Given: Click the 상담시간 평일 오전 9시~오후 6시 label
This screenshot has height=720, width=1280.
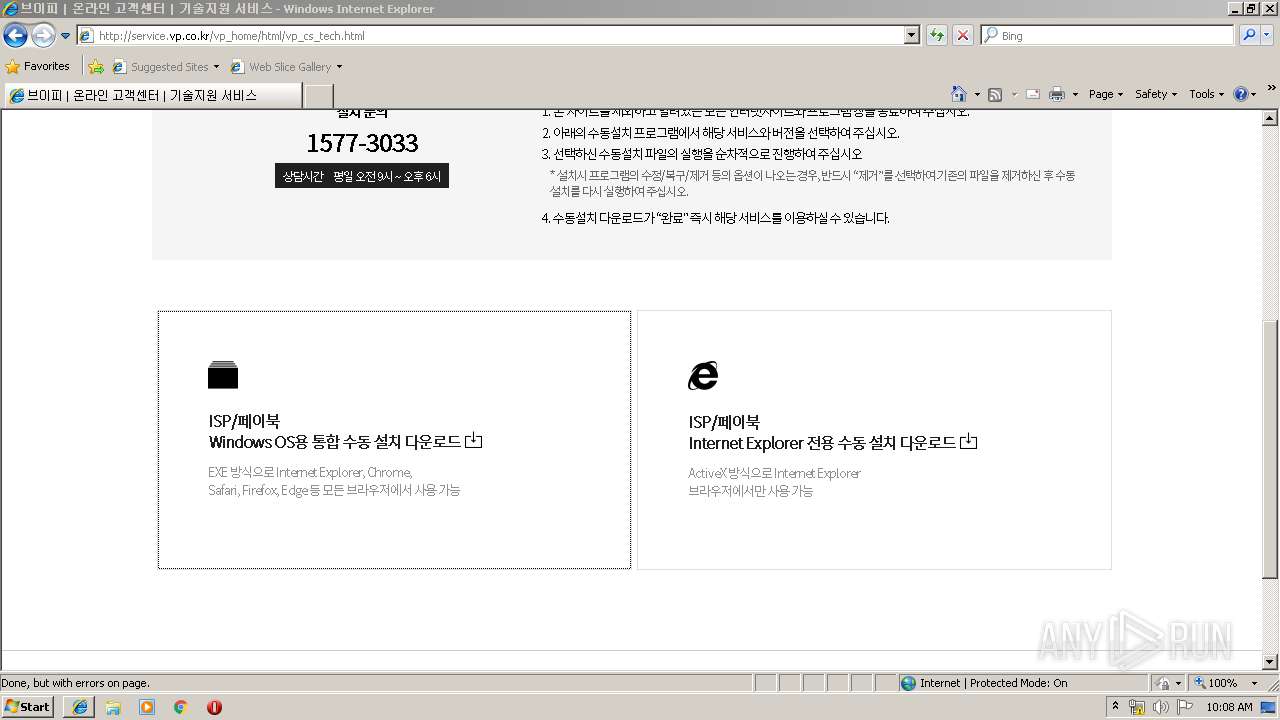Looking at the screenshot, I should [362, 176].
